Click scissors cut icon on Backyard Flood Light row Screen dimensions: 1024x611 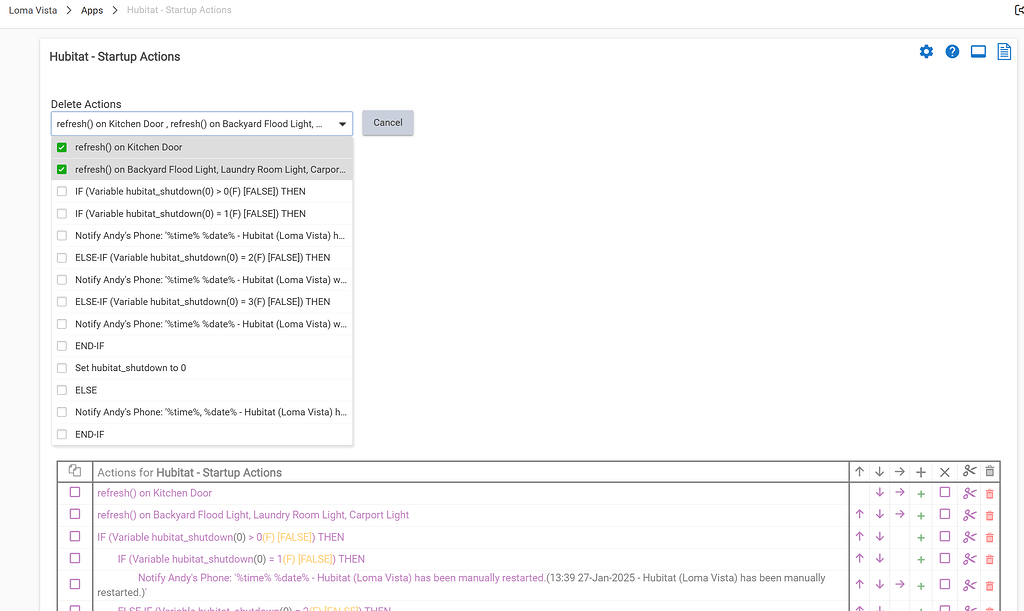(x=968, y=515)
